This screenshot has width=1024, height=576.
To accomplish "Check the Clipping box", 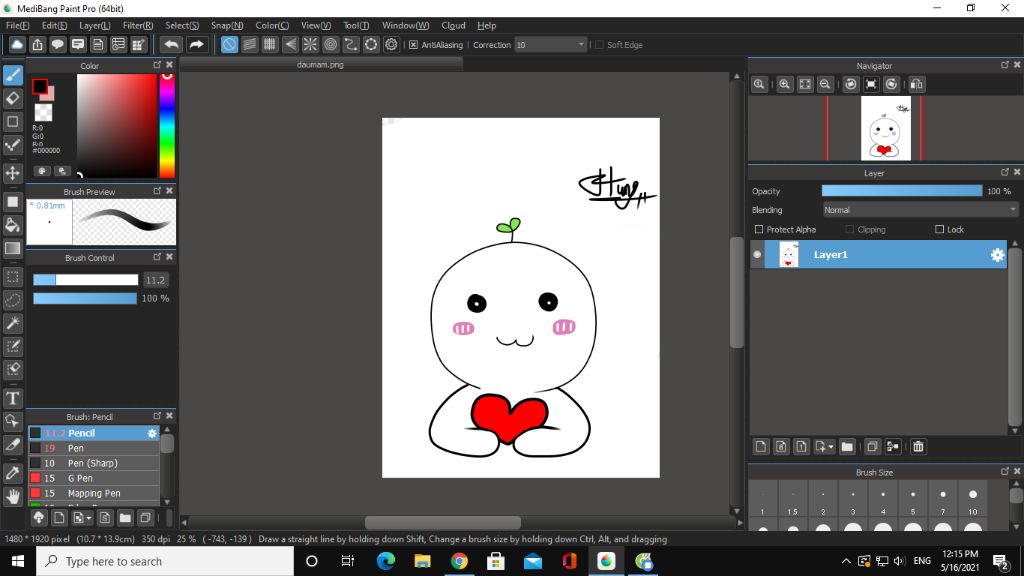I will tap(850, 229).
